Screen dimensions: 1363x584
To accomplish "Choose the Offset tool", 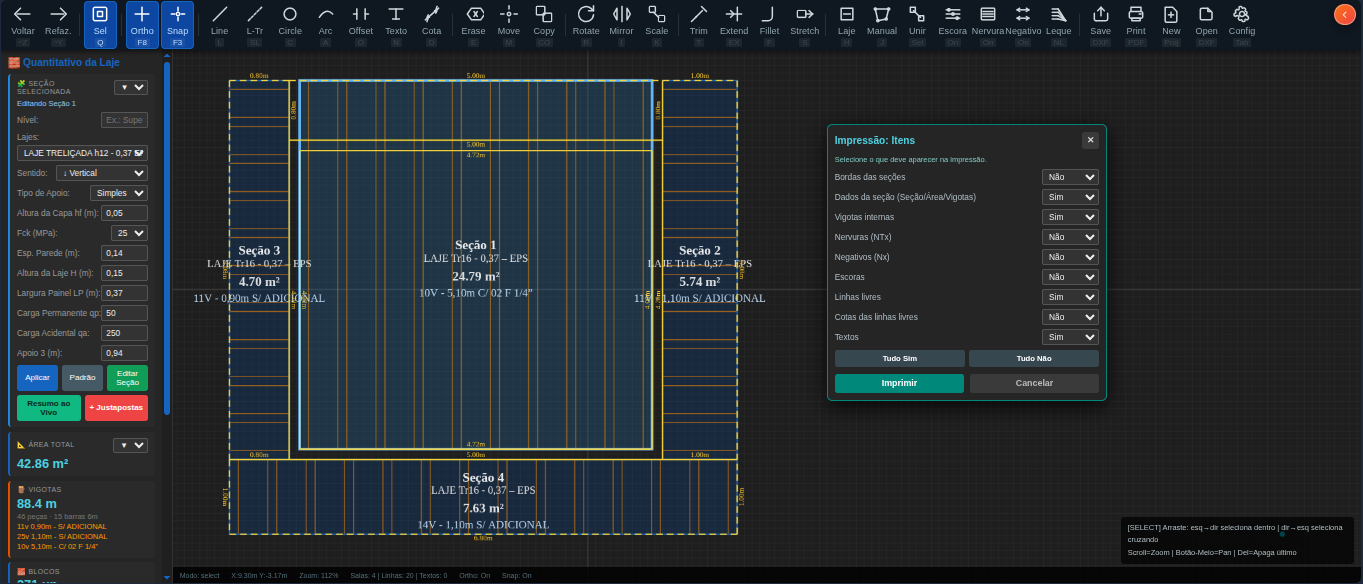I will (361, 25).
